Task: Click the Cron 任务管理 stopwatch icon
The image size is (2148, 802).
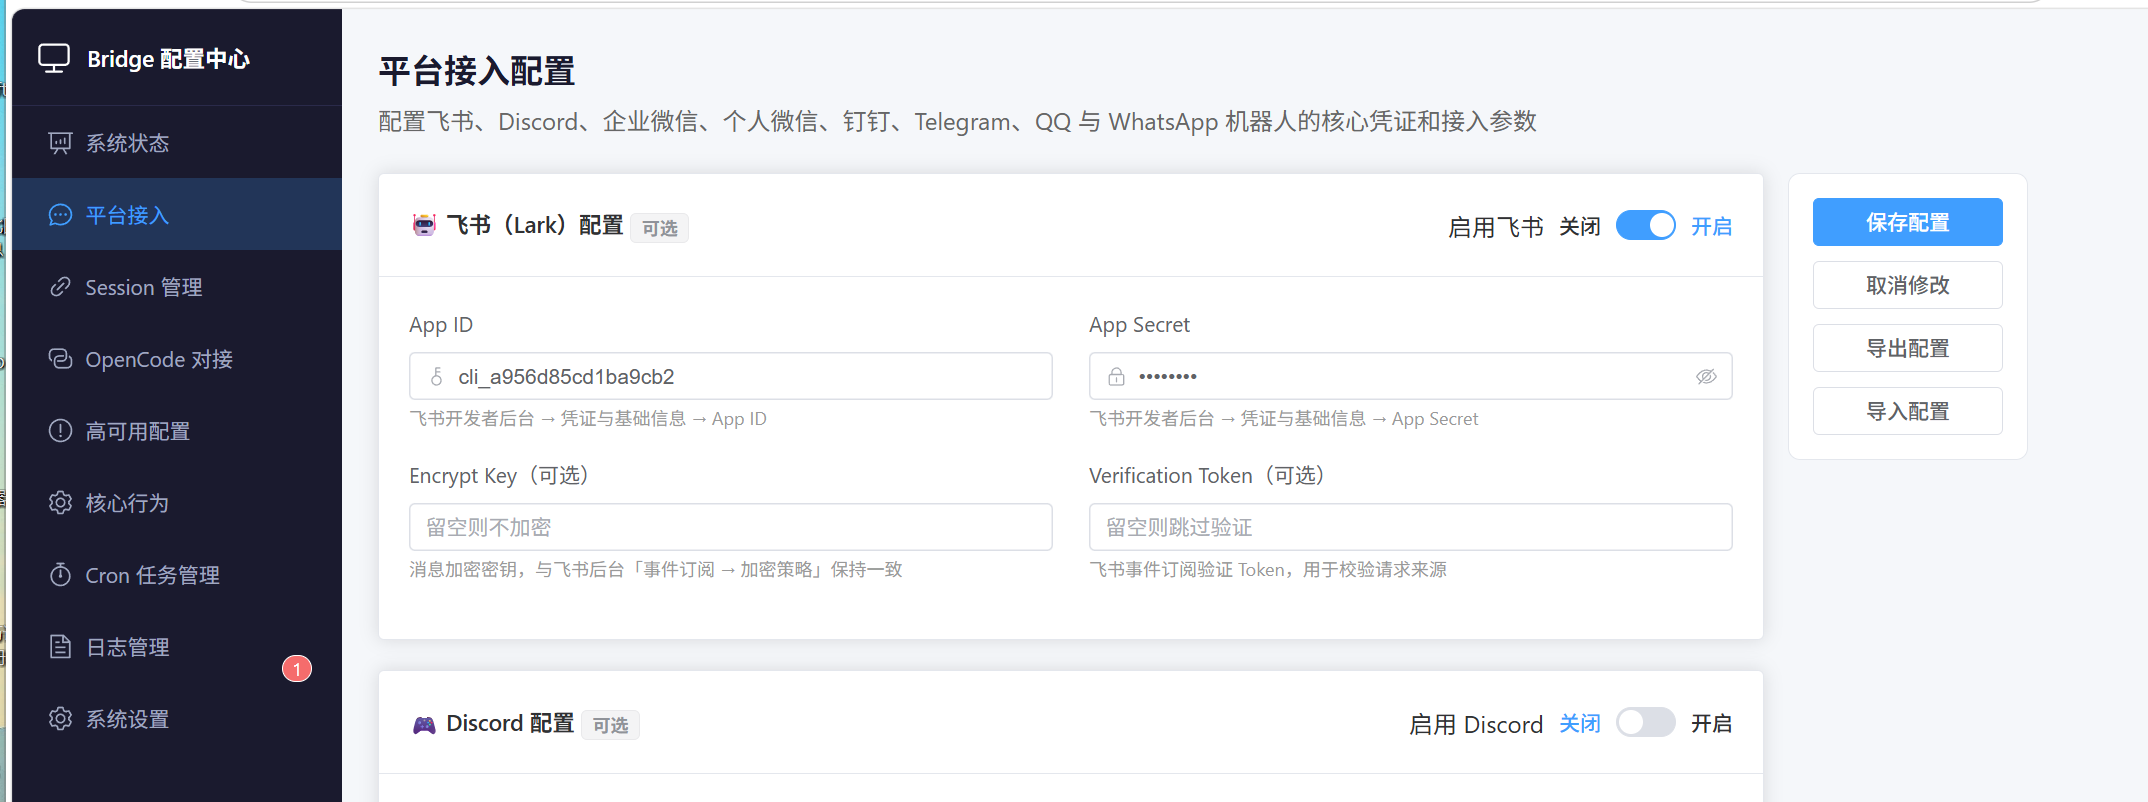Action: tap(60, 575)
